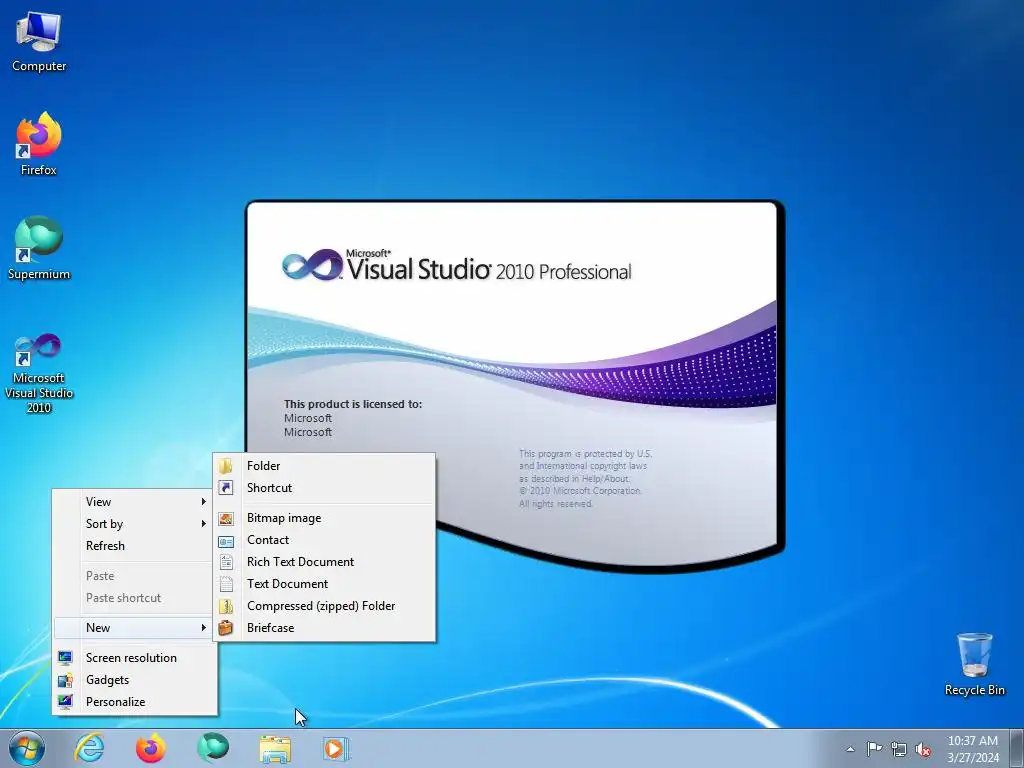The image size is (1024, 768).
Task: Create a new Shortcut
Action: click(324, 488)
